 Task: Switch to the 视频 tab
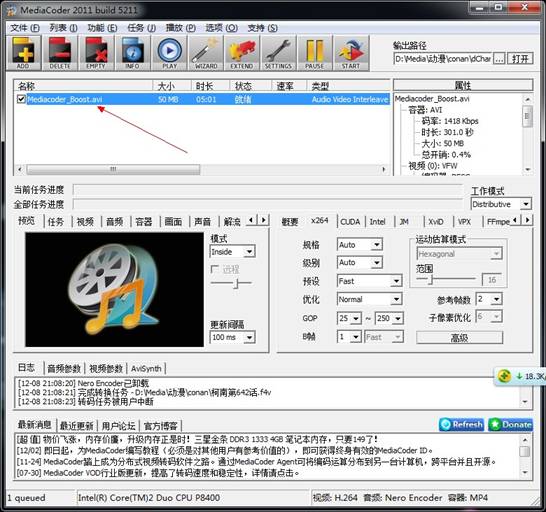pos(85,222)
